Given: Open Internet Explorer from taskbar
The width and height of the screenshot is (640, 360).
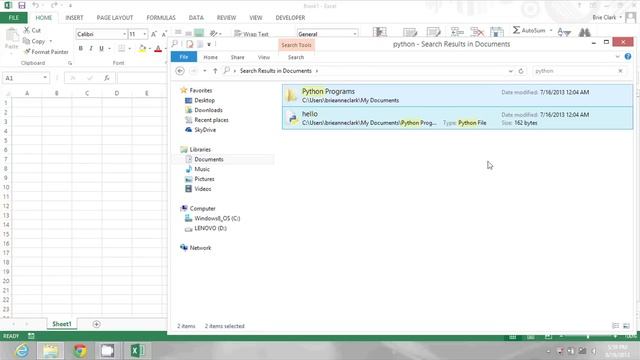Looking at the screenshot, I should pyautogui.click(x=22, y=351).
